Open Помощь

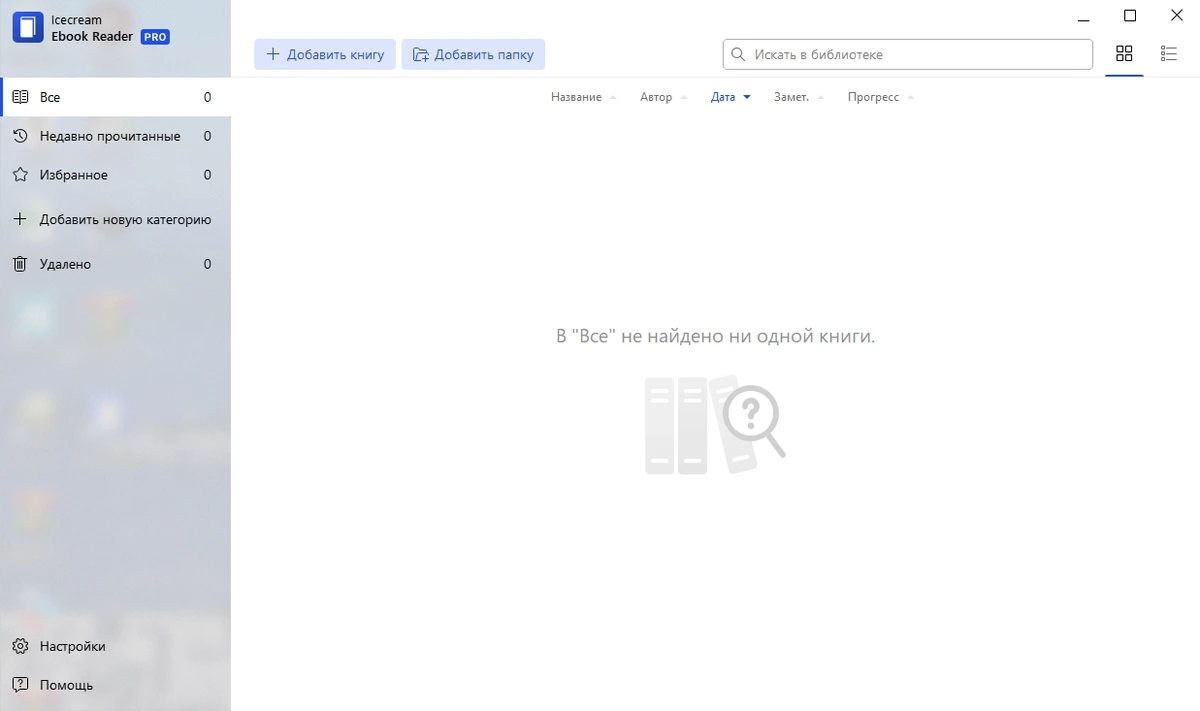(115, 685)
